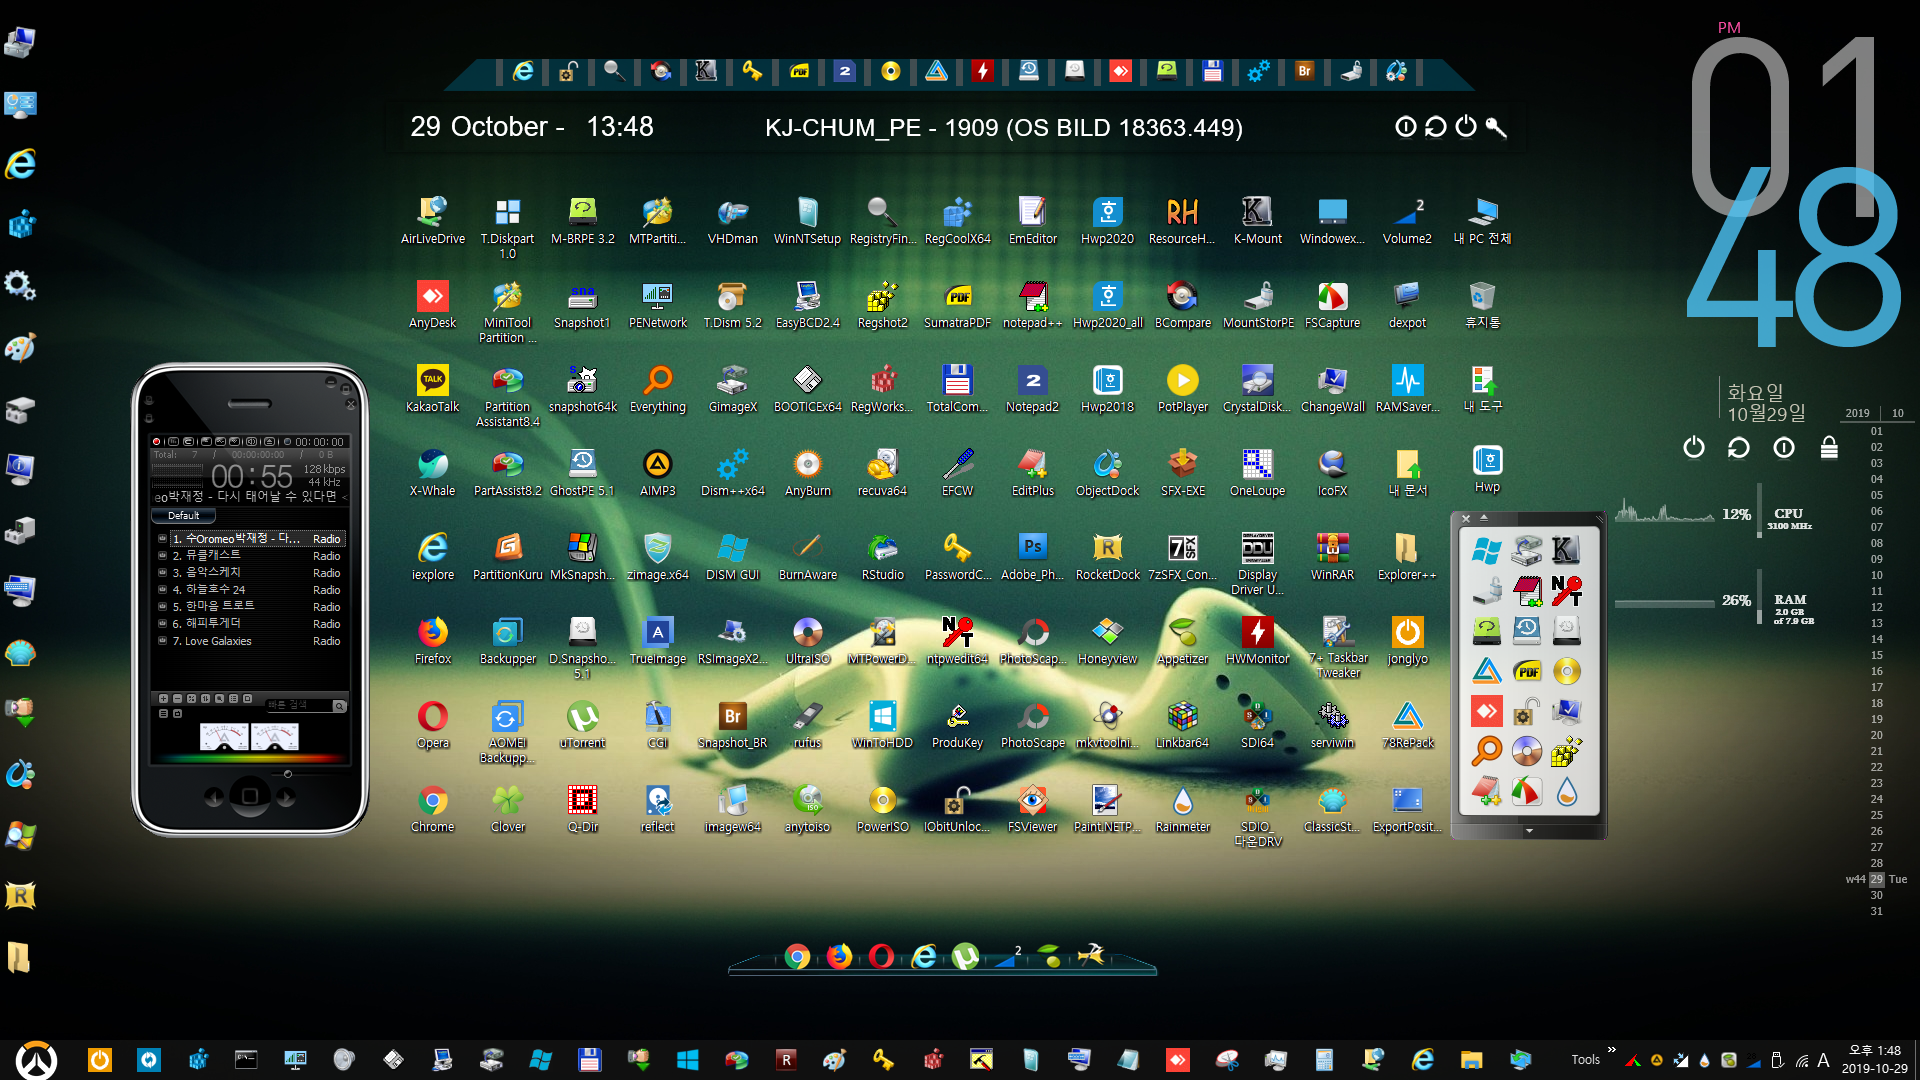Launch Rainmeter desktop icon

pyautogui.click(x=1182, y=809)
